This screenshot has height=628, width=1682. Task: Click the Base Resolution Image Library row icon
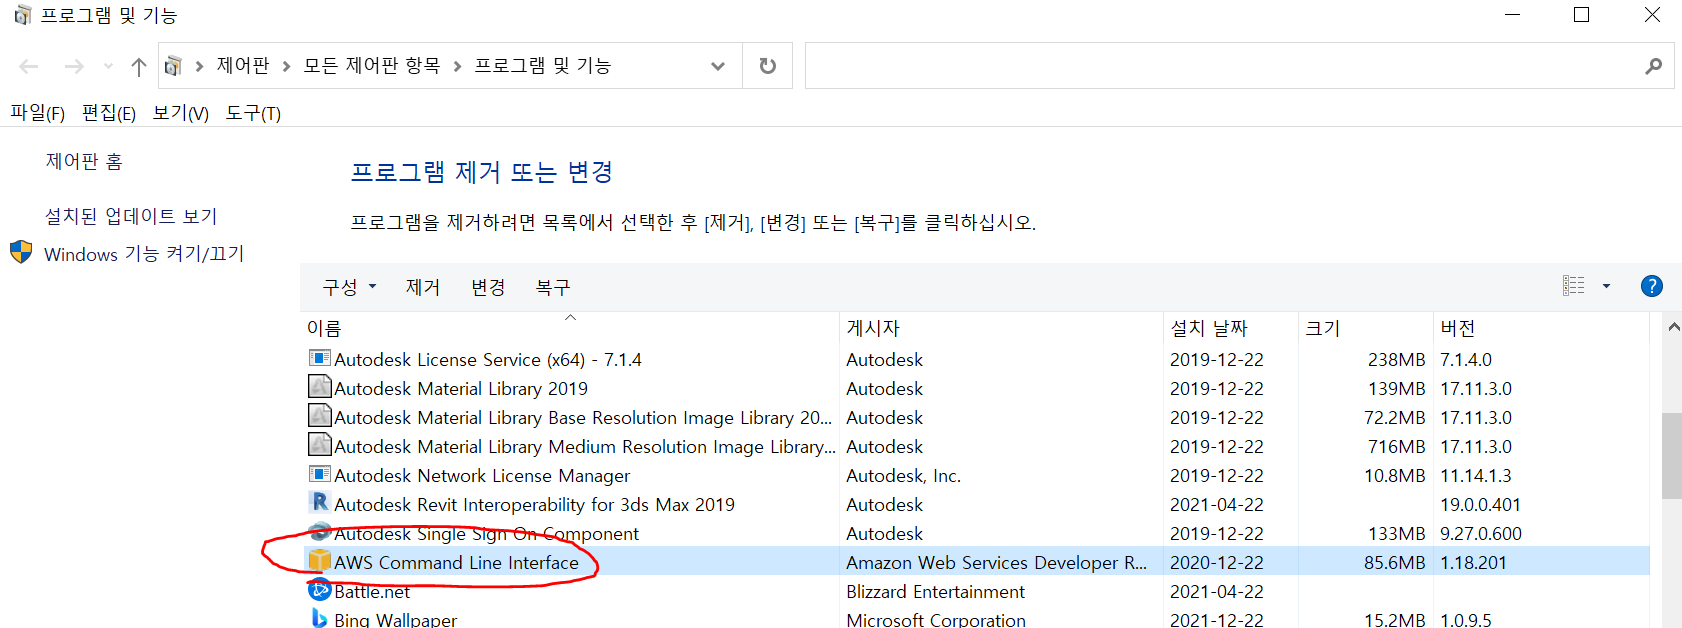320,416
